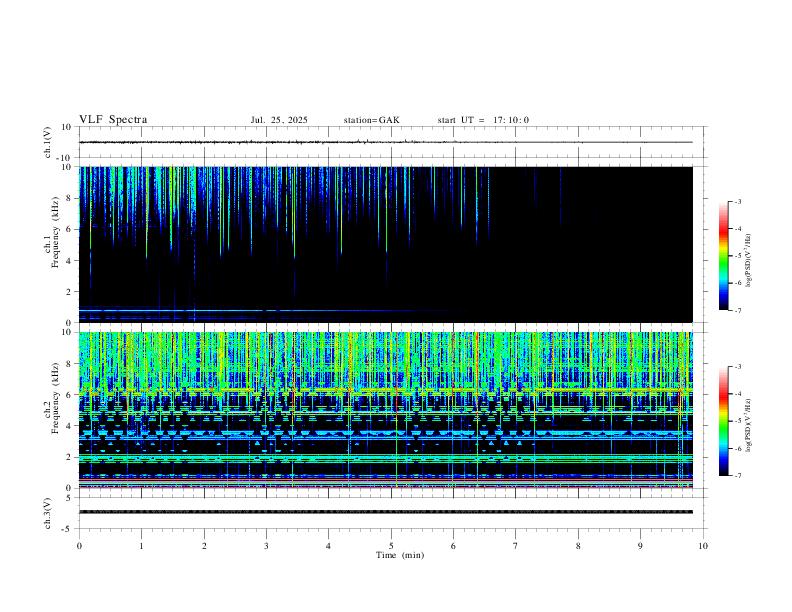This screenshot has width=792, height=612.
Task: Click the time axis tick label "8"
Action: click(578, 546)
